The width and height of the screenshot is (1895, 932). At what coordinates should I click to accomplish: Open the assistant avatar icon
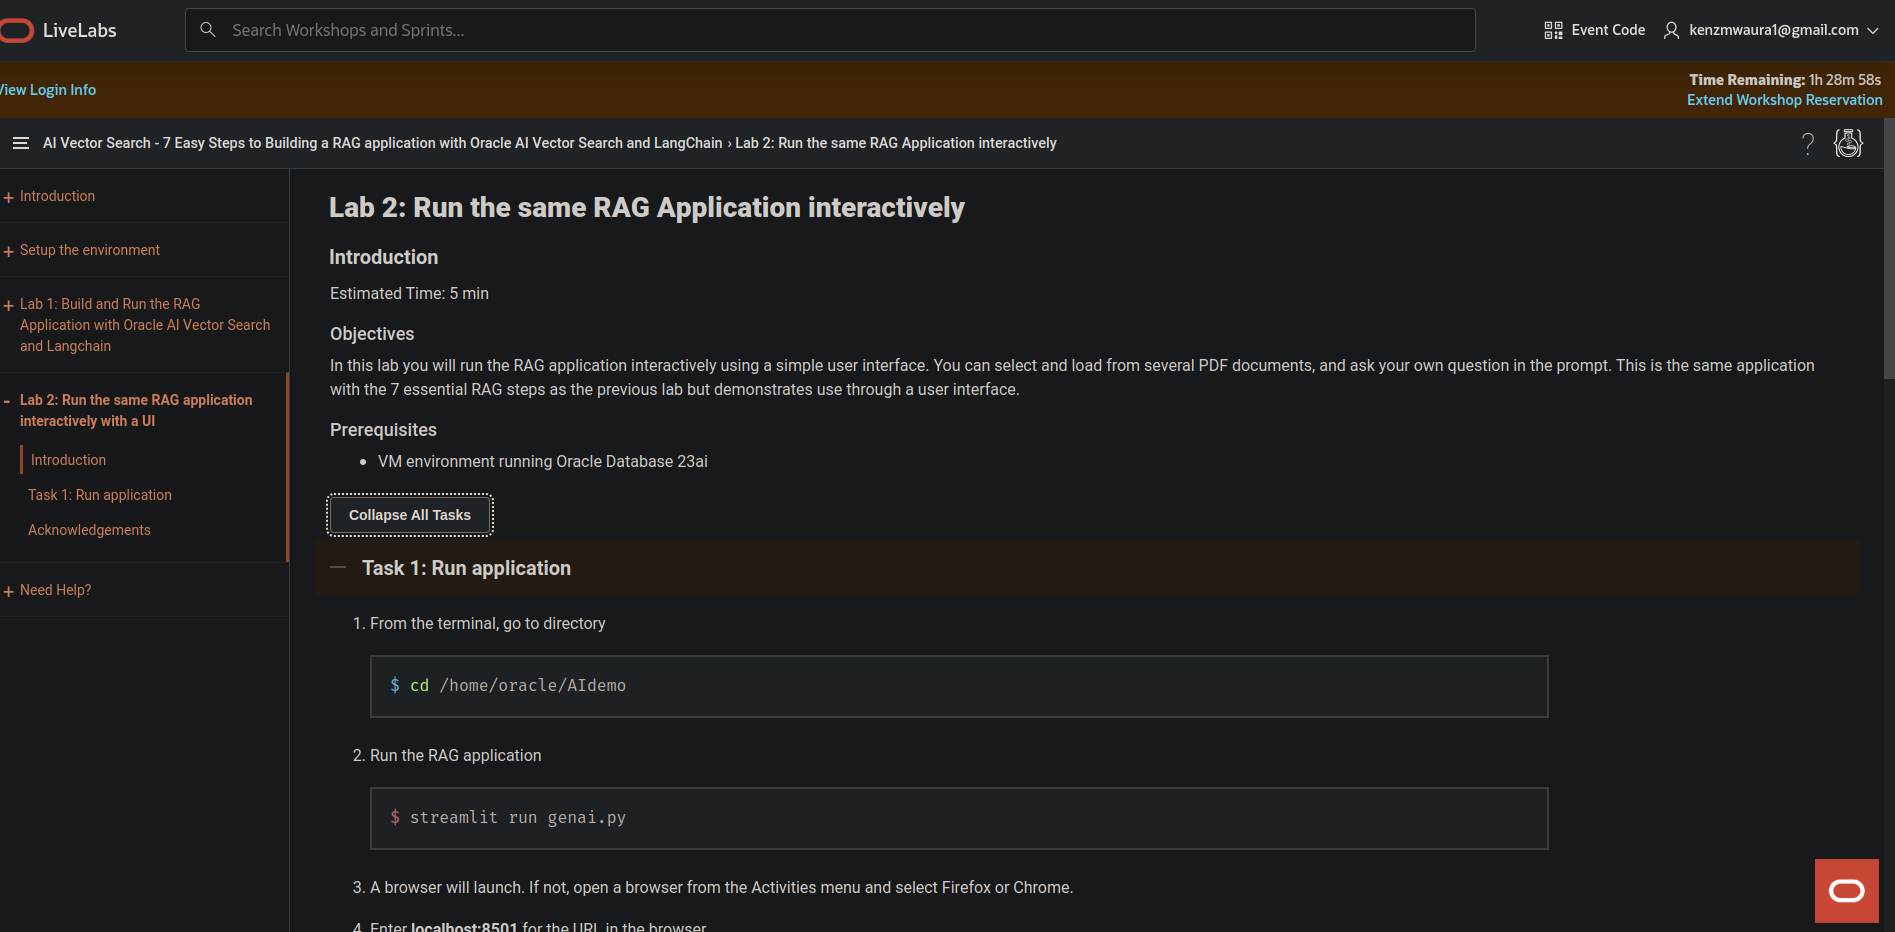point(1848,143)
